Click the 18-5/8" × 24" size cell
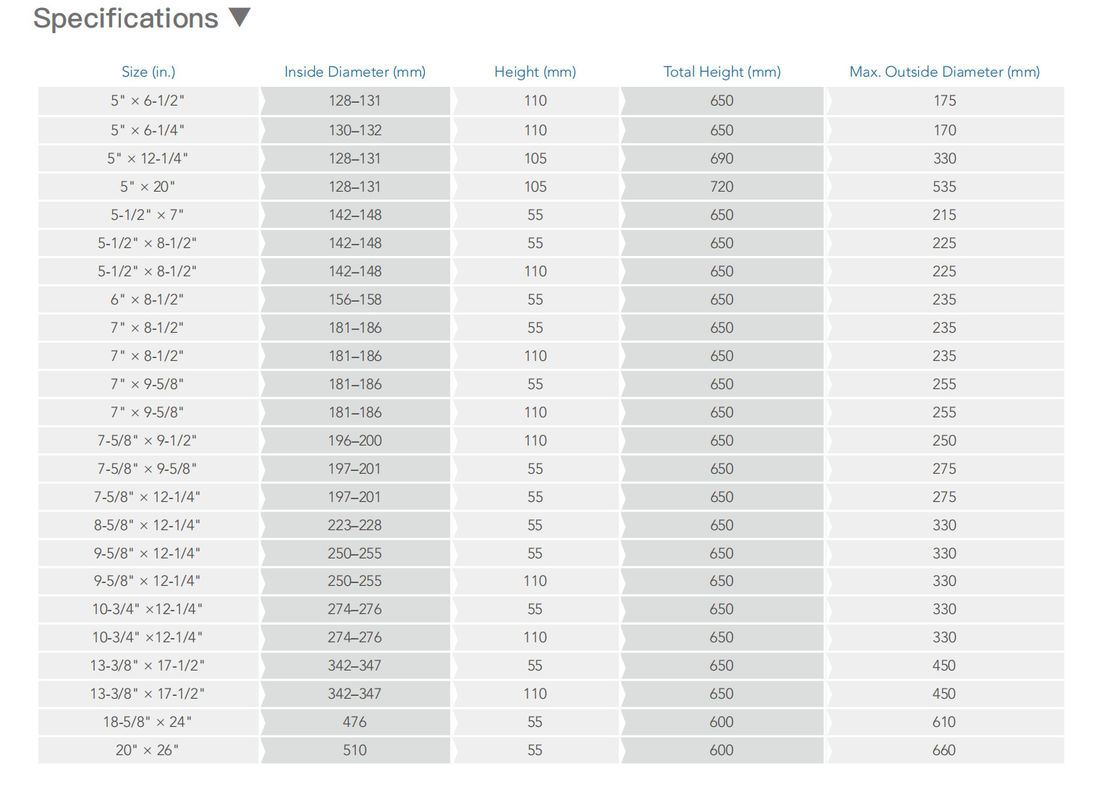The height and width of the screenshot is (800, 1107). coord(148,722)
